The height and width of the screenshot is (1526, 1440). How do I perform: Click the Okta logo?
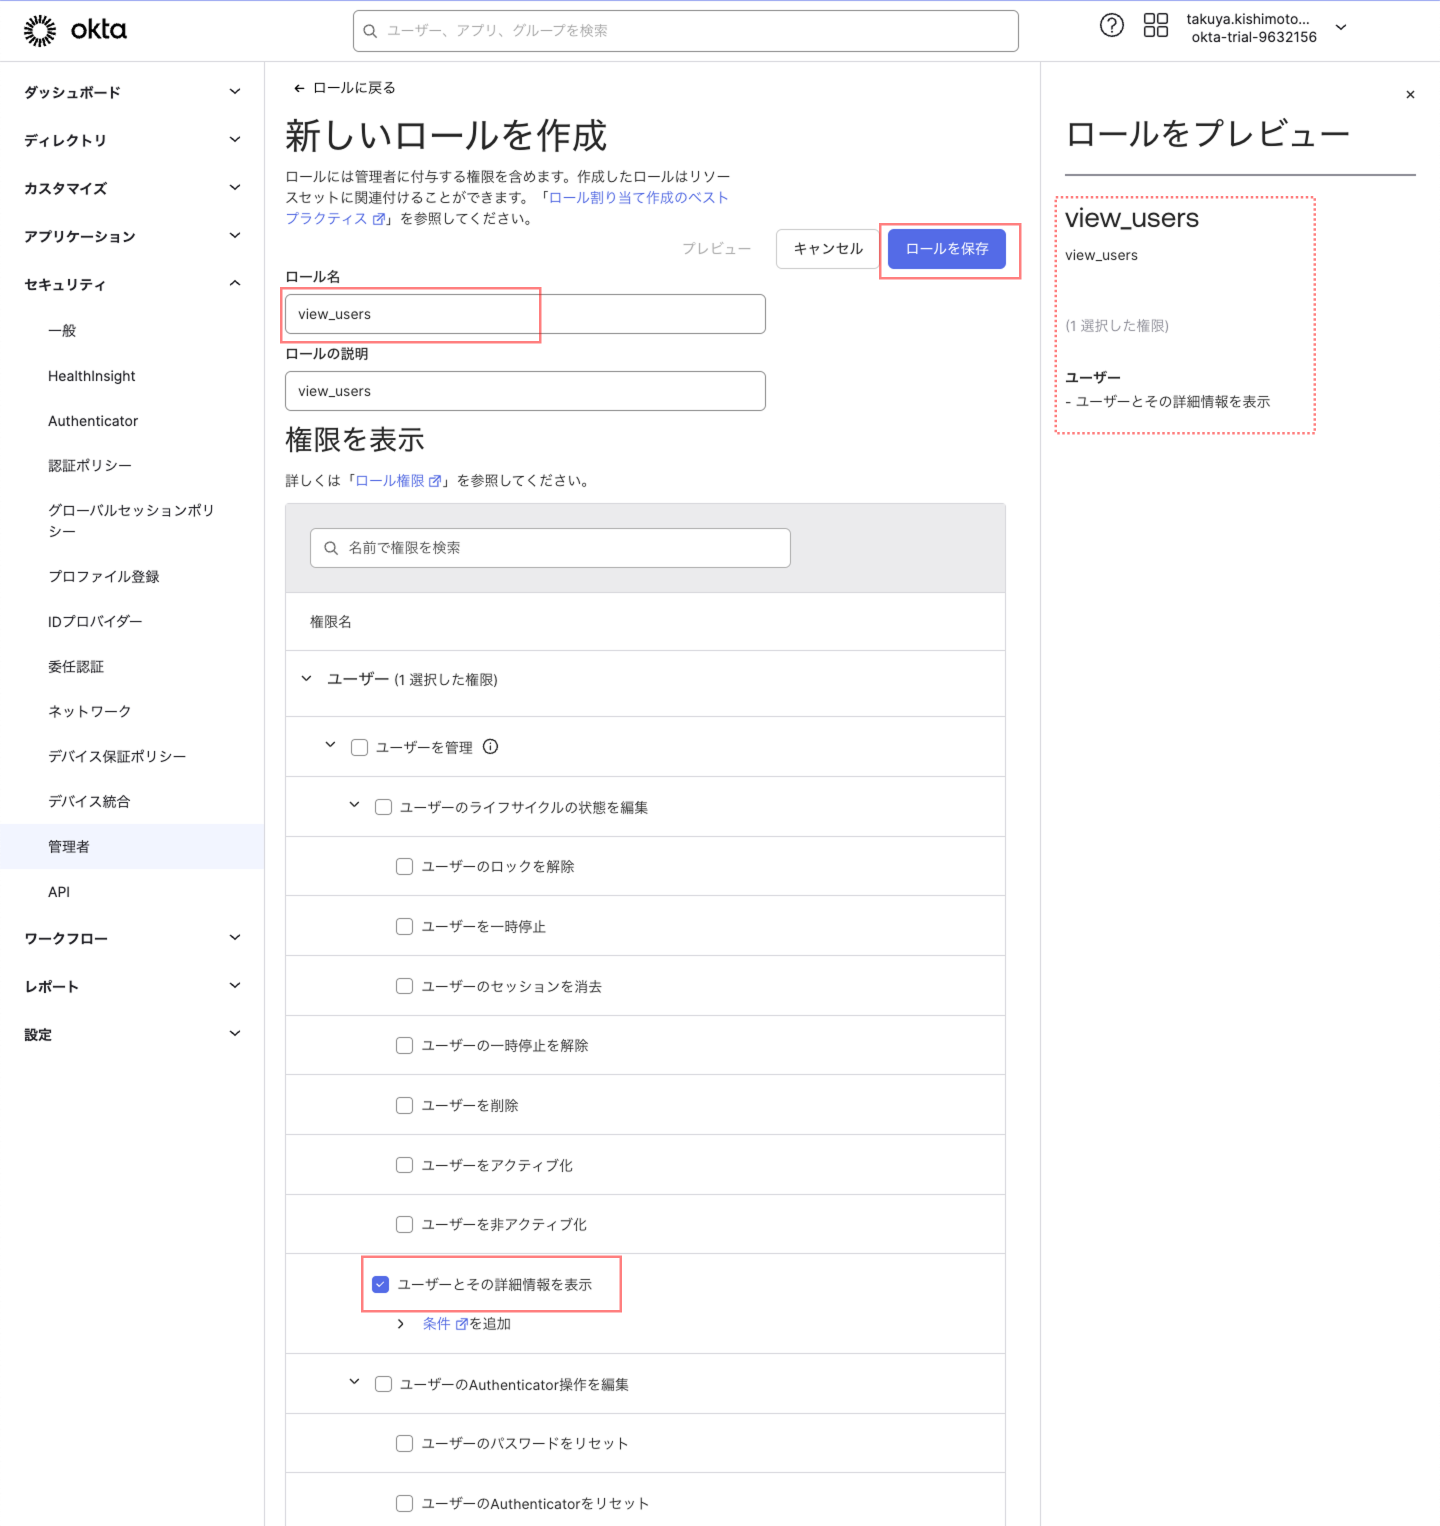[76, 31]
